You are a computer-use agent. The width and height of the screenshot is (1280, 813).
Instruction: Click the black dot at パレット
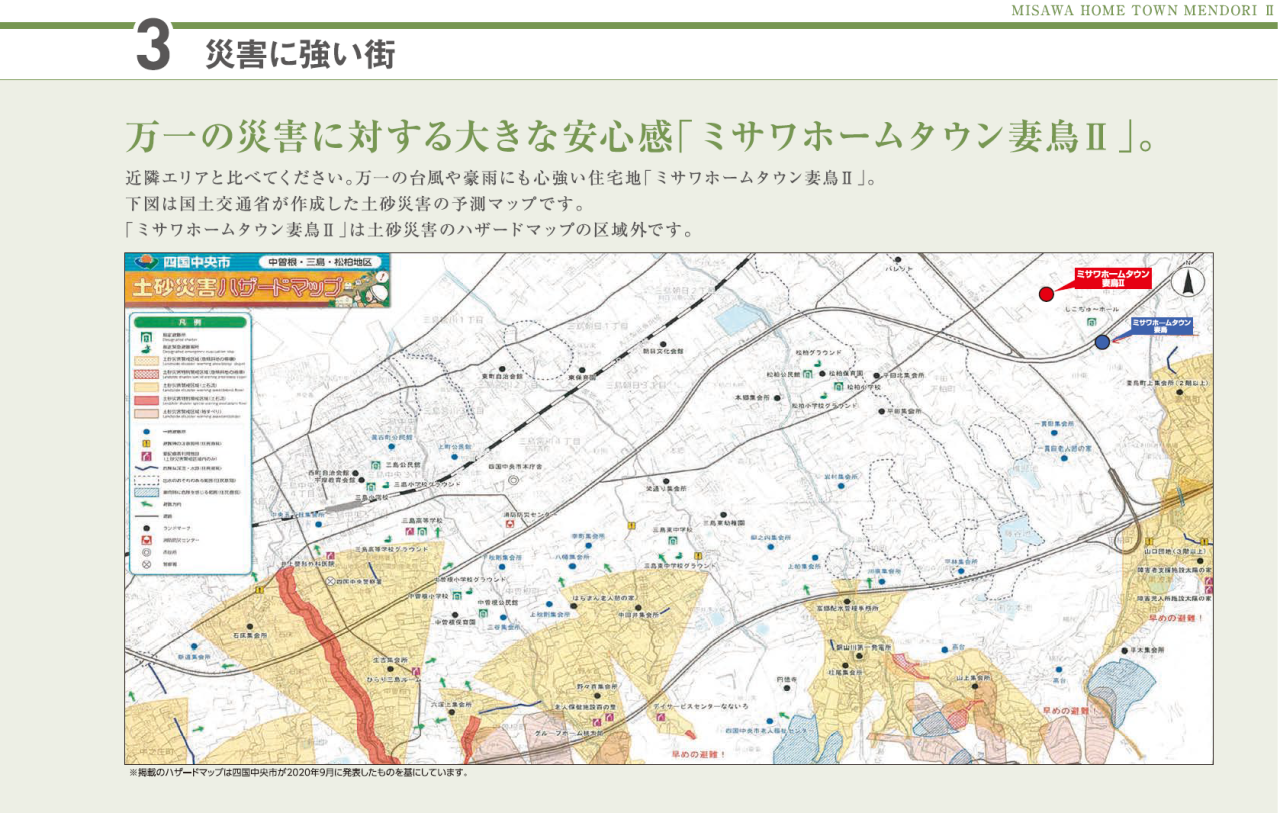[898, 259]
